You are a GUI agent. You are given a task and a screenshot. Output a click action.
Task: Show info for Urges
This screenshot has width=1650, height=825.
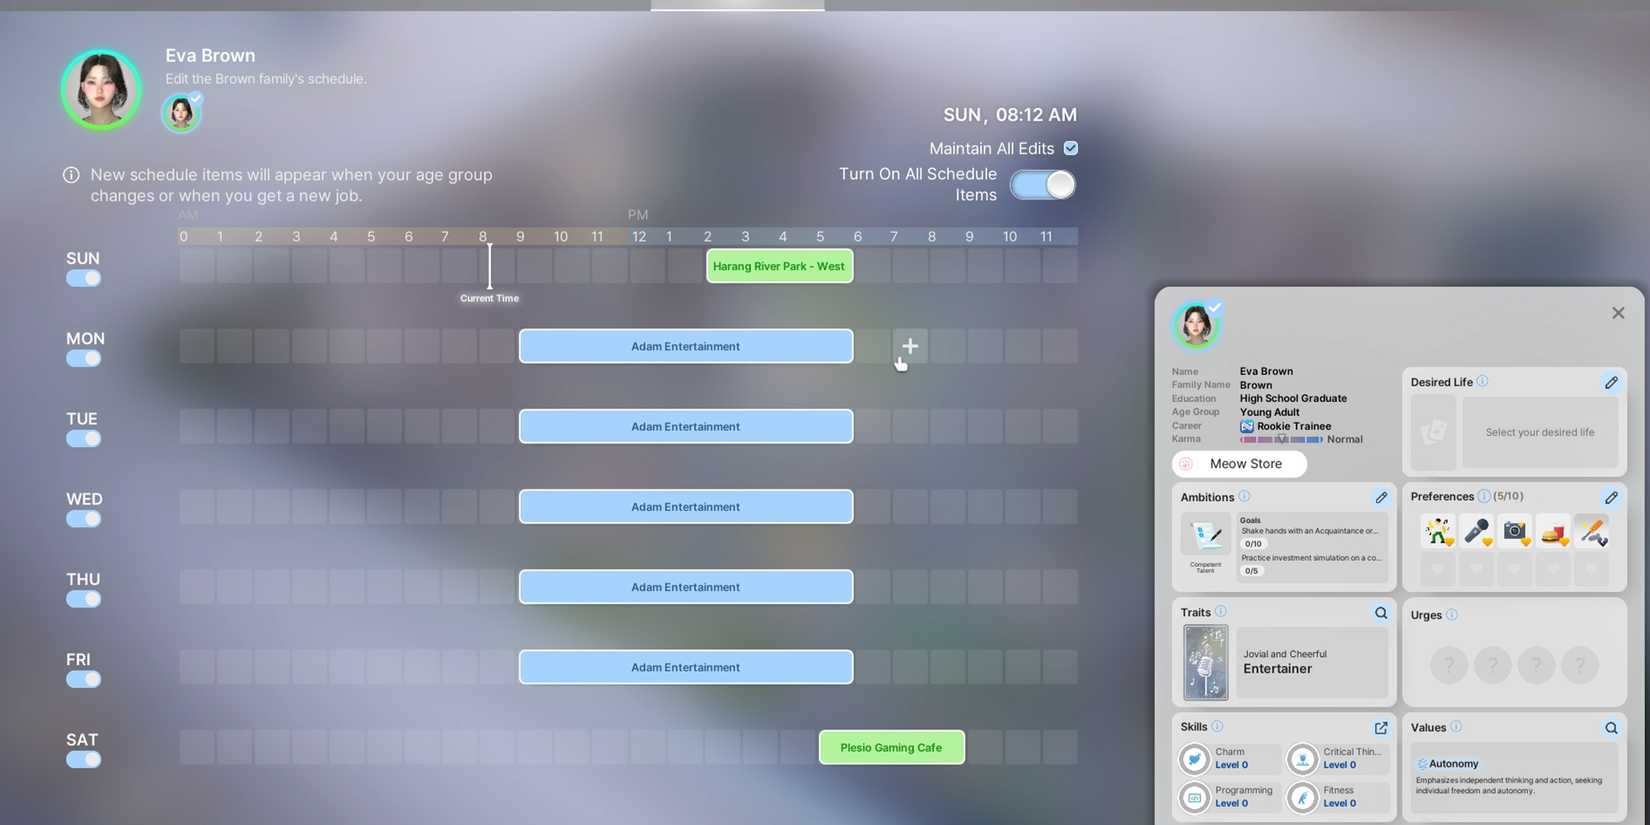click(1451, 615)
